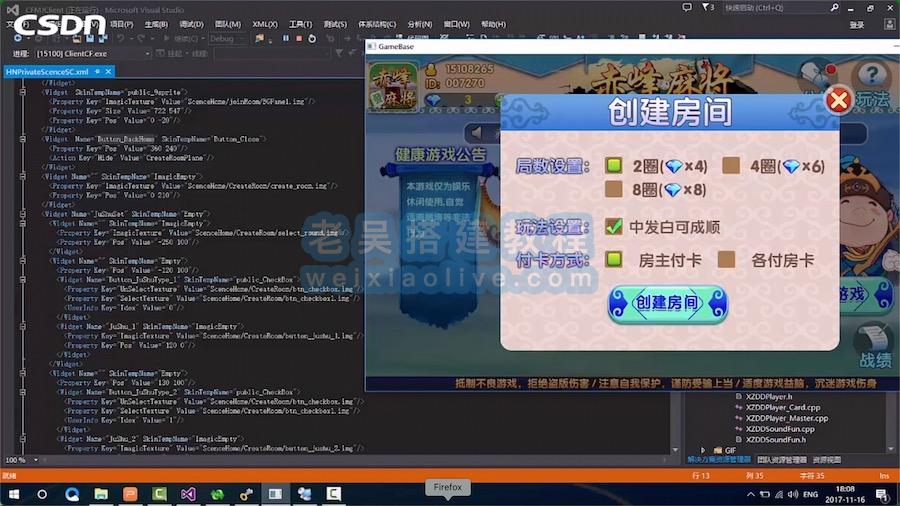Switch to the 资源视图 tab

[827, 460]
